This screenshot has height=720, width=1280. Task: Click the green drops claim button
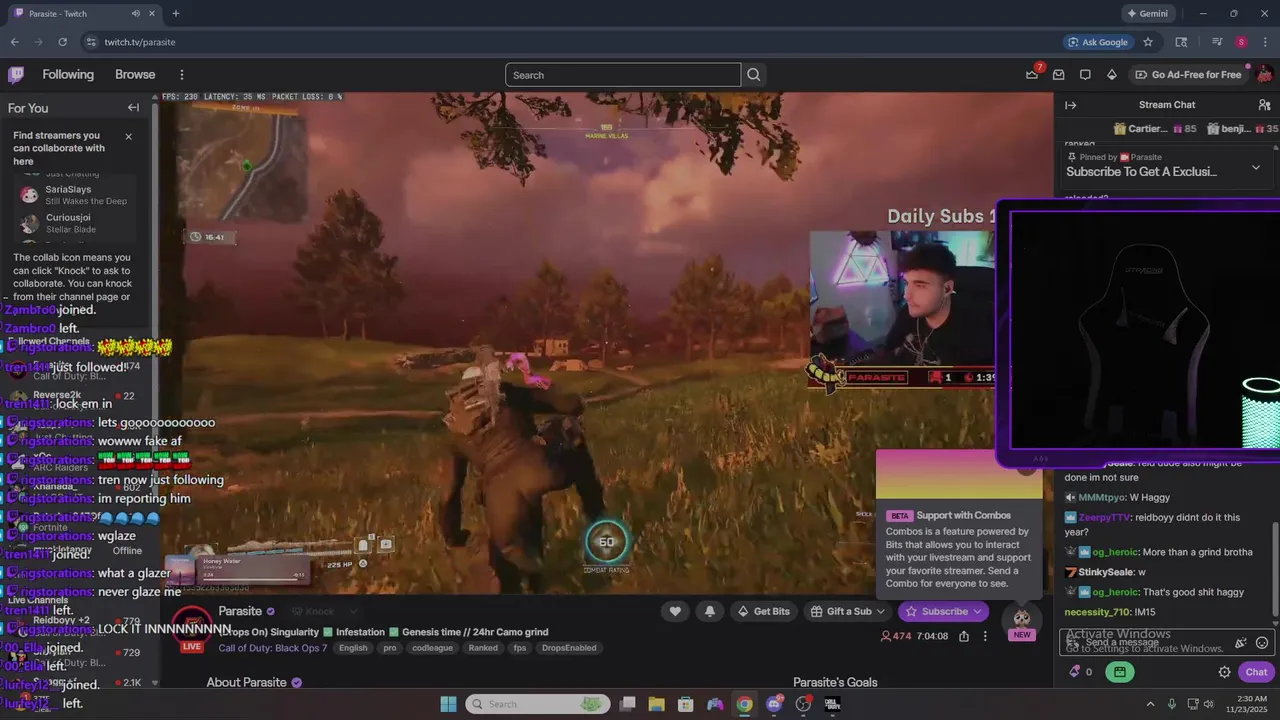(x=1120, y=672)
